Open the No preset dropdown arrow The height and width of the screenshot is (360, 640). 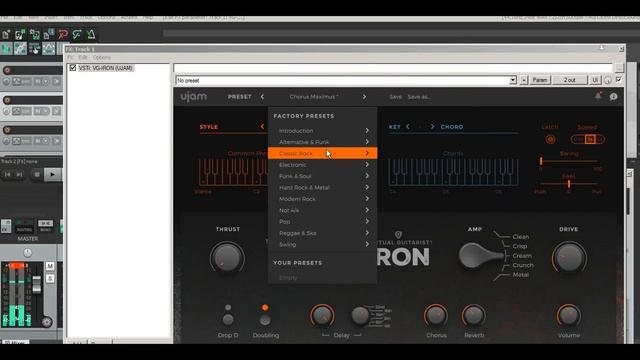pos(513,80)
